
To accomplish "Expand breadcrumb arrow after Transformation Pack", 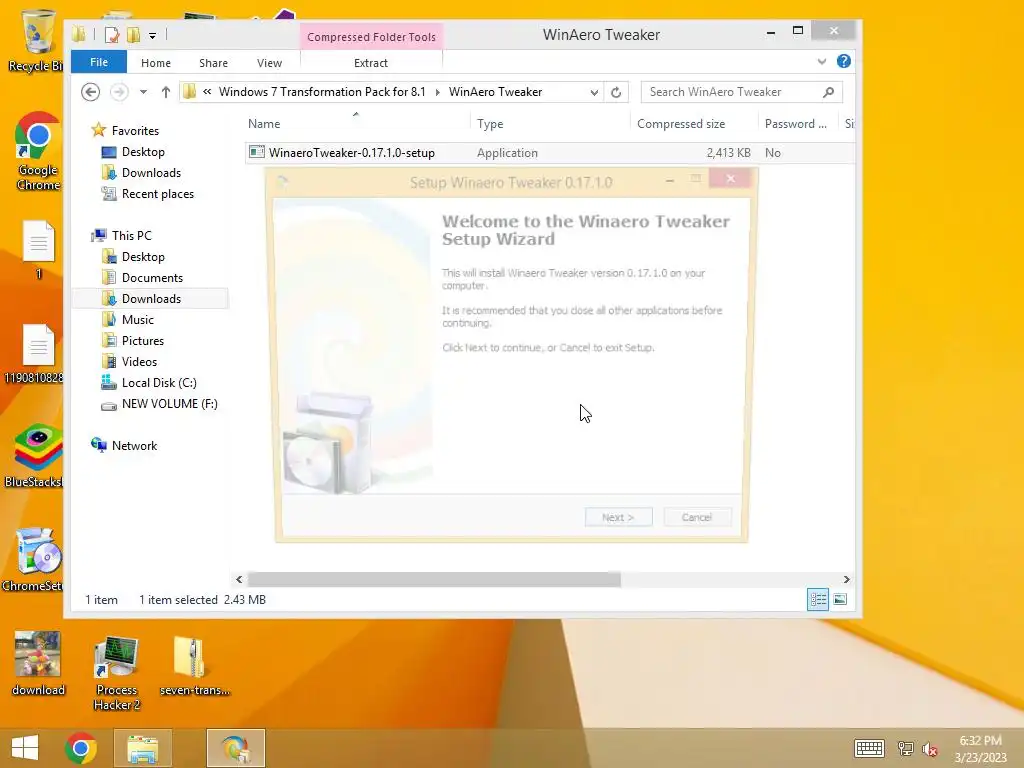I will [x=437, y=92].
